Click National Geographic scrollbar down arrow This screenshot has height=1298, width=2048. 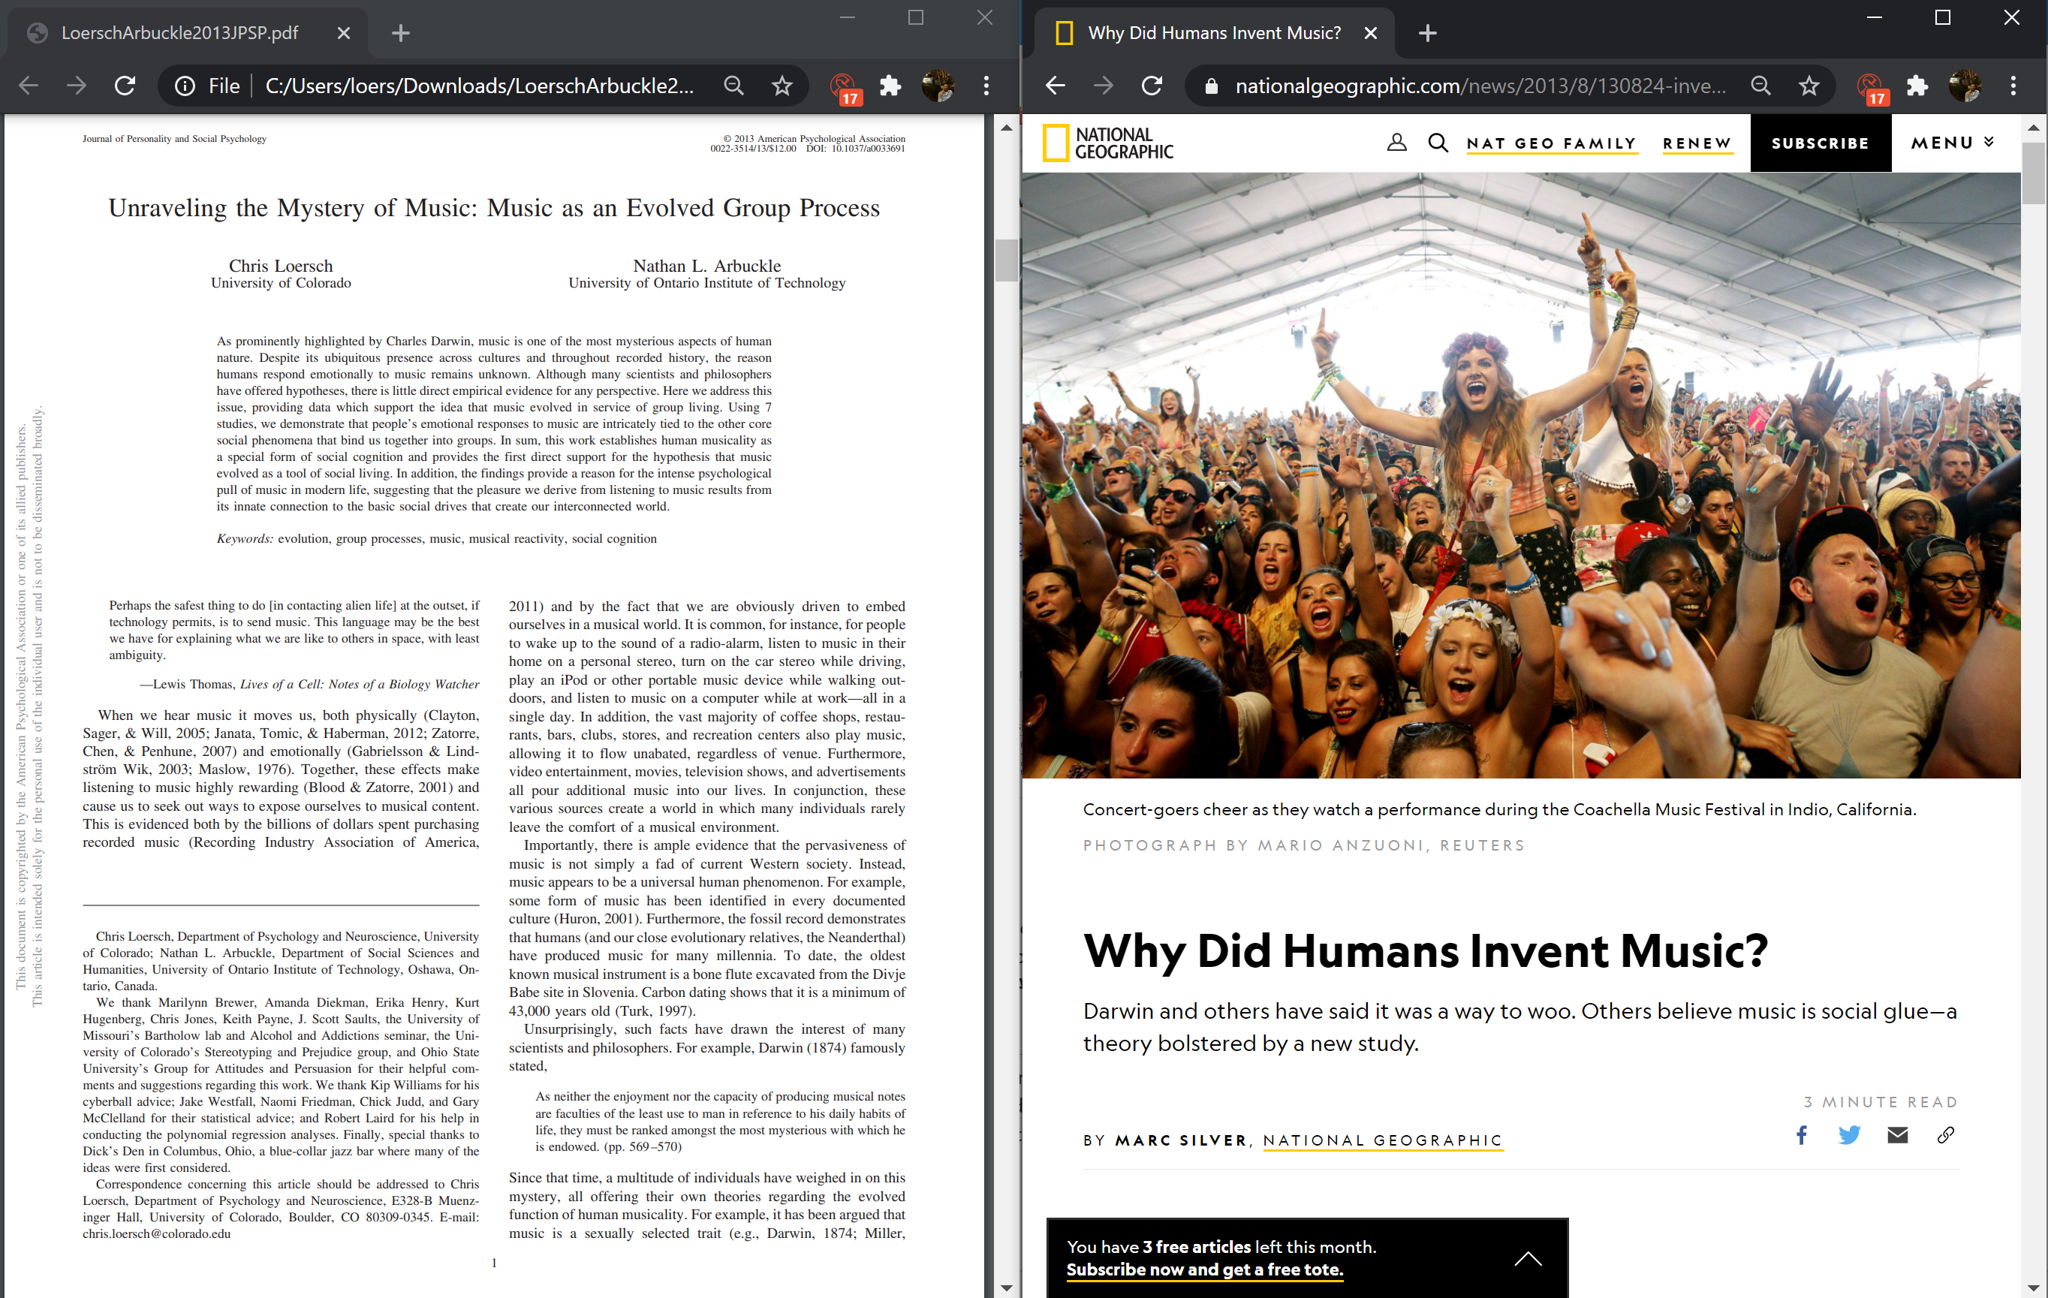[x=2034, y=1288]
